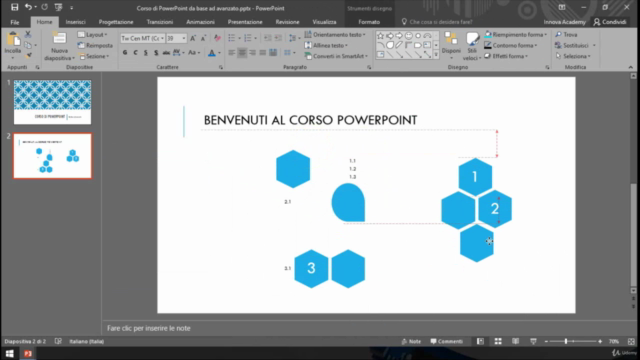This screenshot has width=640, height=360.
Task: Increase font size with the large A icon
Action: [x=193, y=38]
